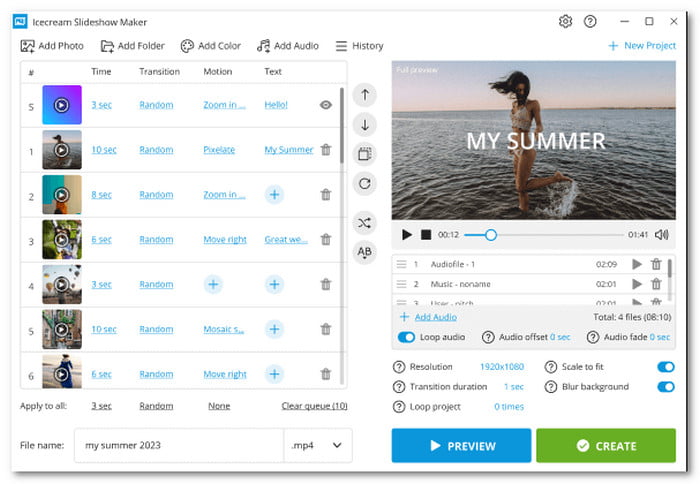Delete the Great we... slide with trash icon
This screenshot has height=484, width=700.
326,240
